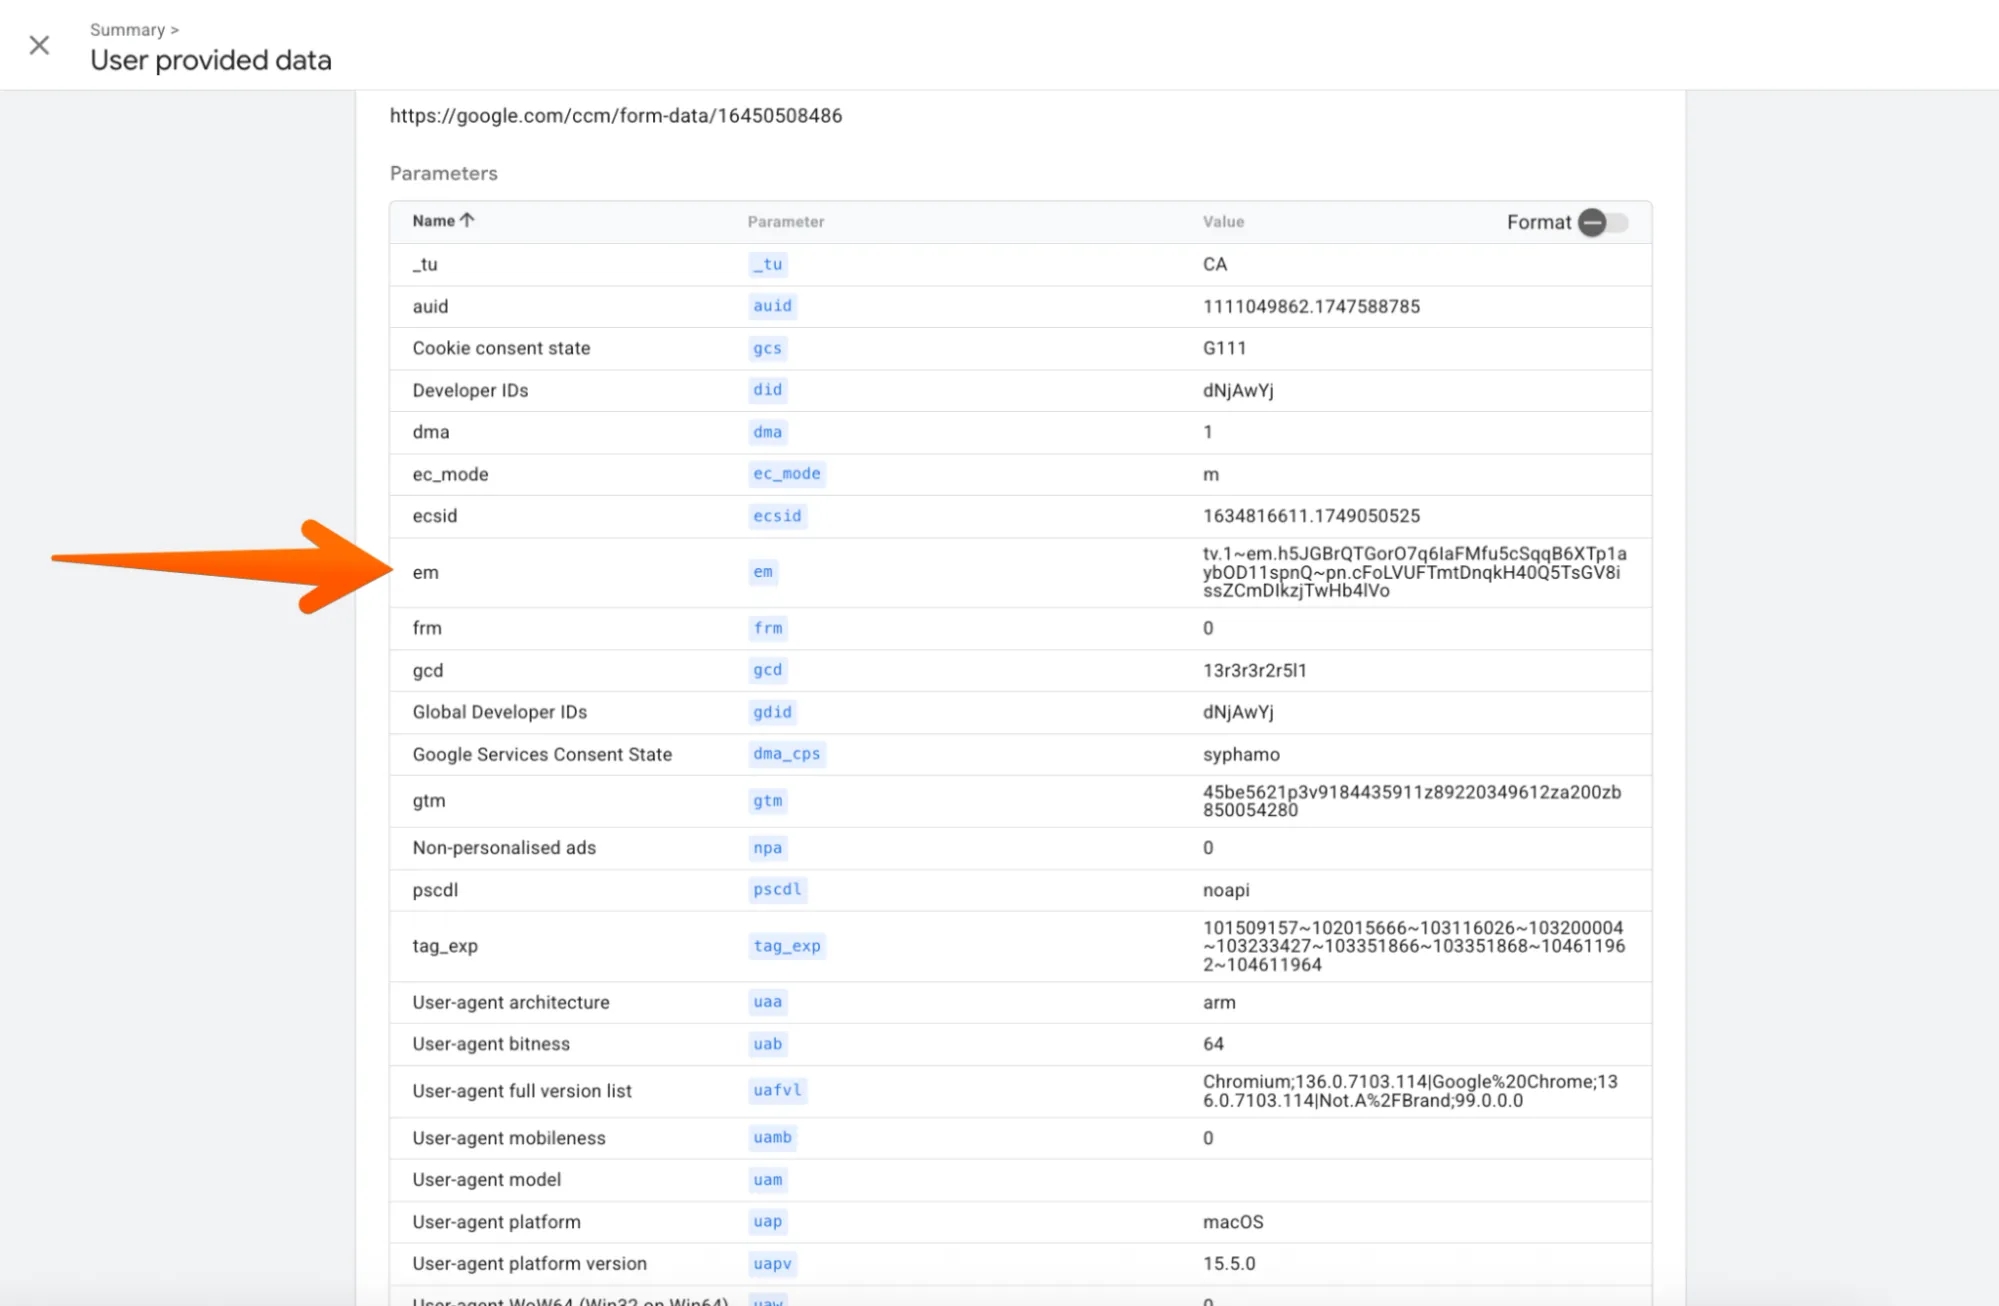Viewport: 1999px width, 1306px height.
Task: Click the uapv parameter chip
Action: 772,1264
